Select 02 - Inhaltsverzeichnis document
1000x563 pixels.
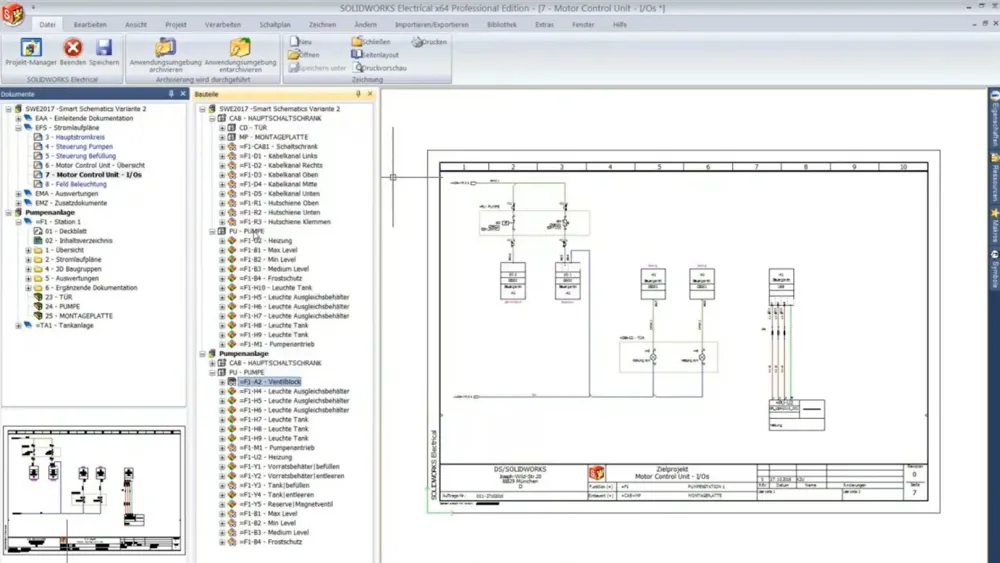click(x=78, y=241)
